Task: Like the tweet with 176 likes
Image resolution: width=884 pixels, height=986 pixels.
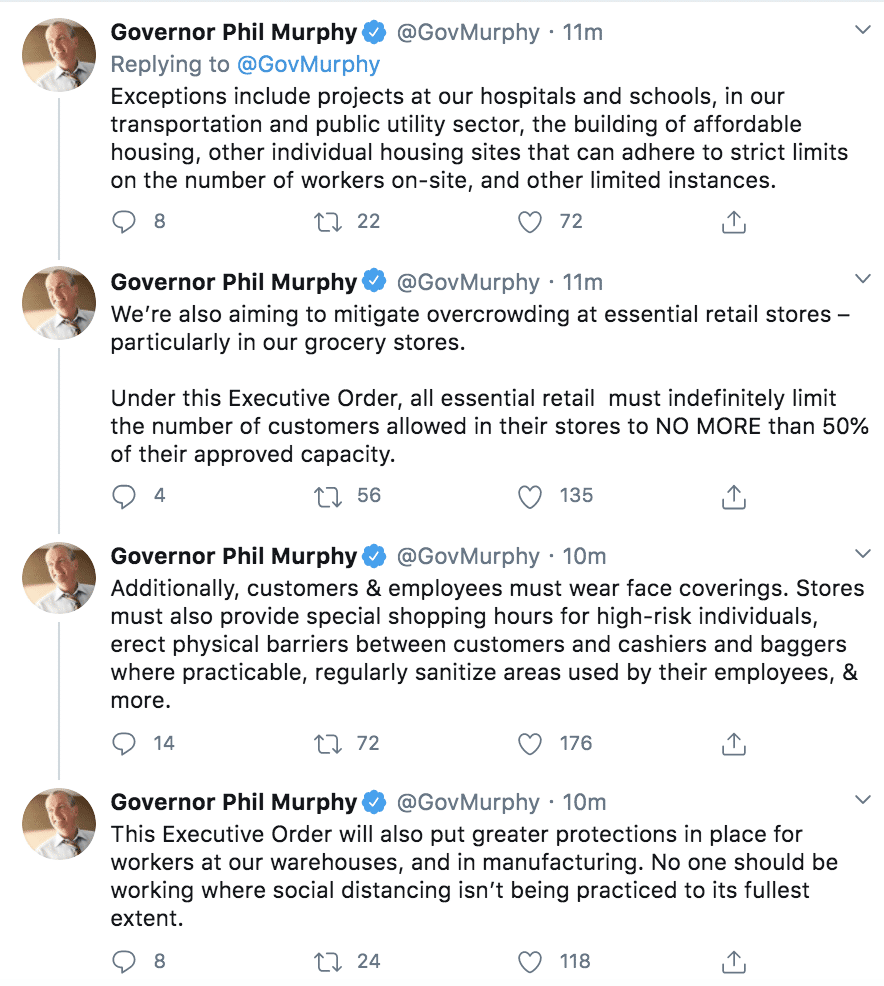Action: coord(529,744)
